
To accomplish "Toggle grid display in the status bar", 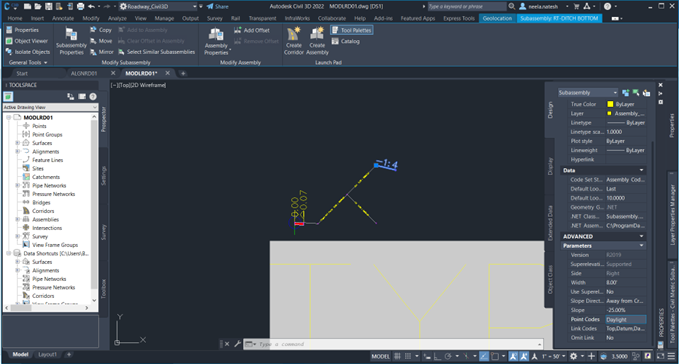I will coord(397,356).
